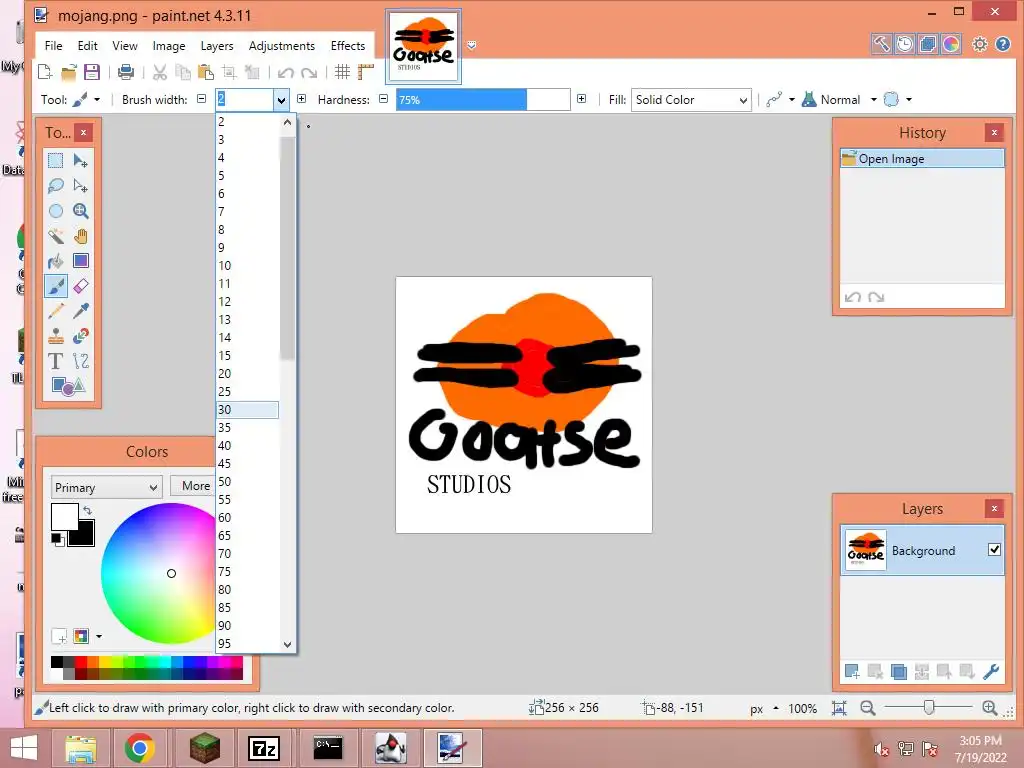This screenshot has width=1024, height=768.
Task: Select the Paintbrush tool in Tools panel
Action: [x=56, y=286]
